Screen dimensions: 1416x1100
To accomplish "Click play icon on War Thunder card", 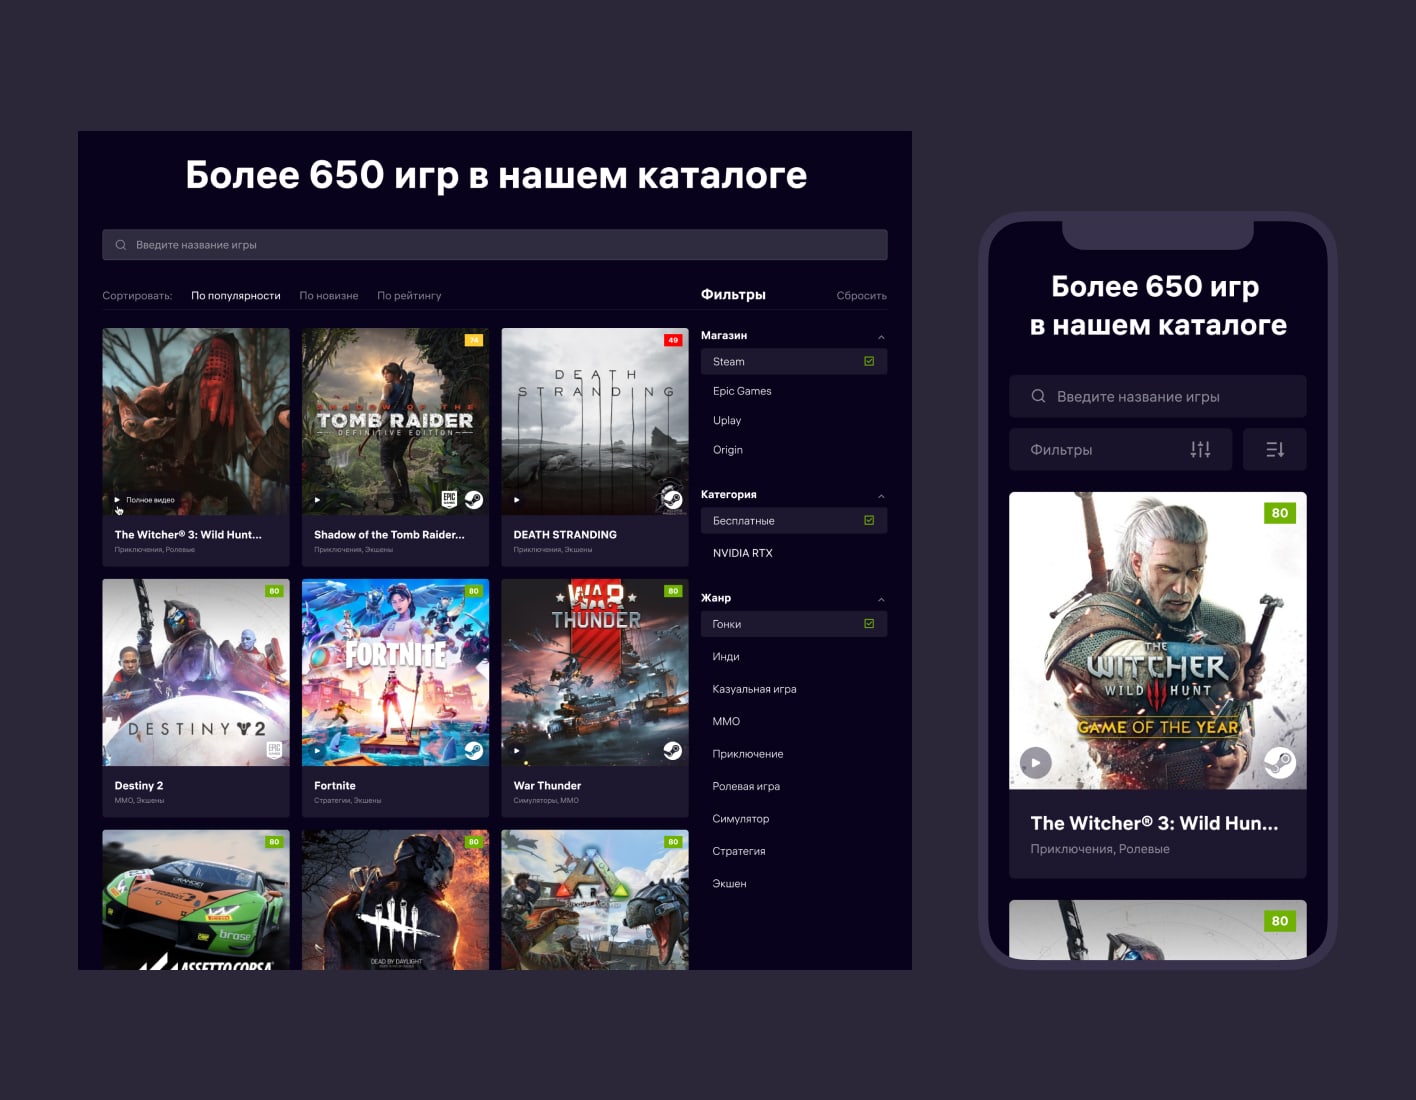I will (517, 751).
